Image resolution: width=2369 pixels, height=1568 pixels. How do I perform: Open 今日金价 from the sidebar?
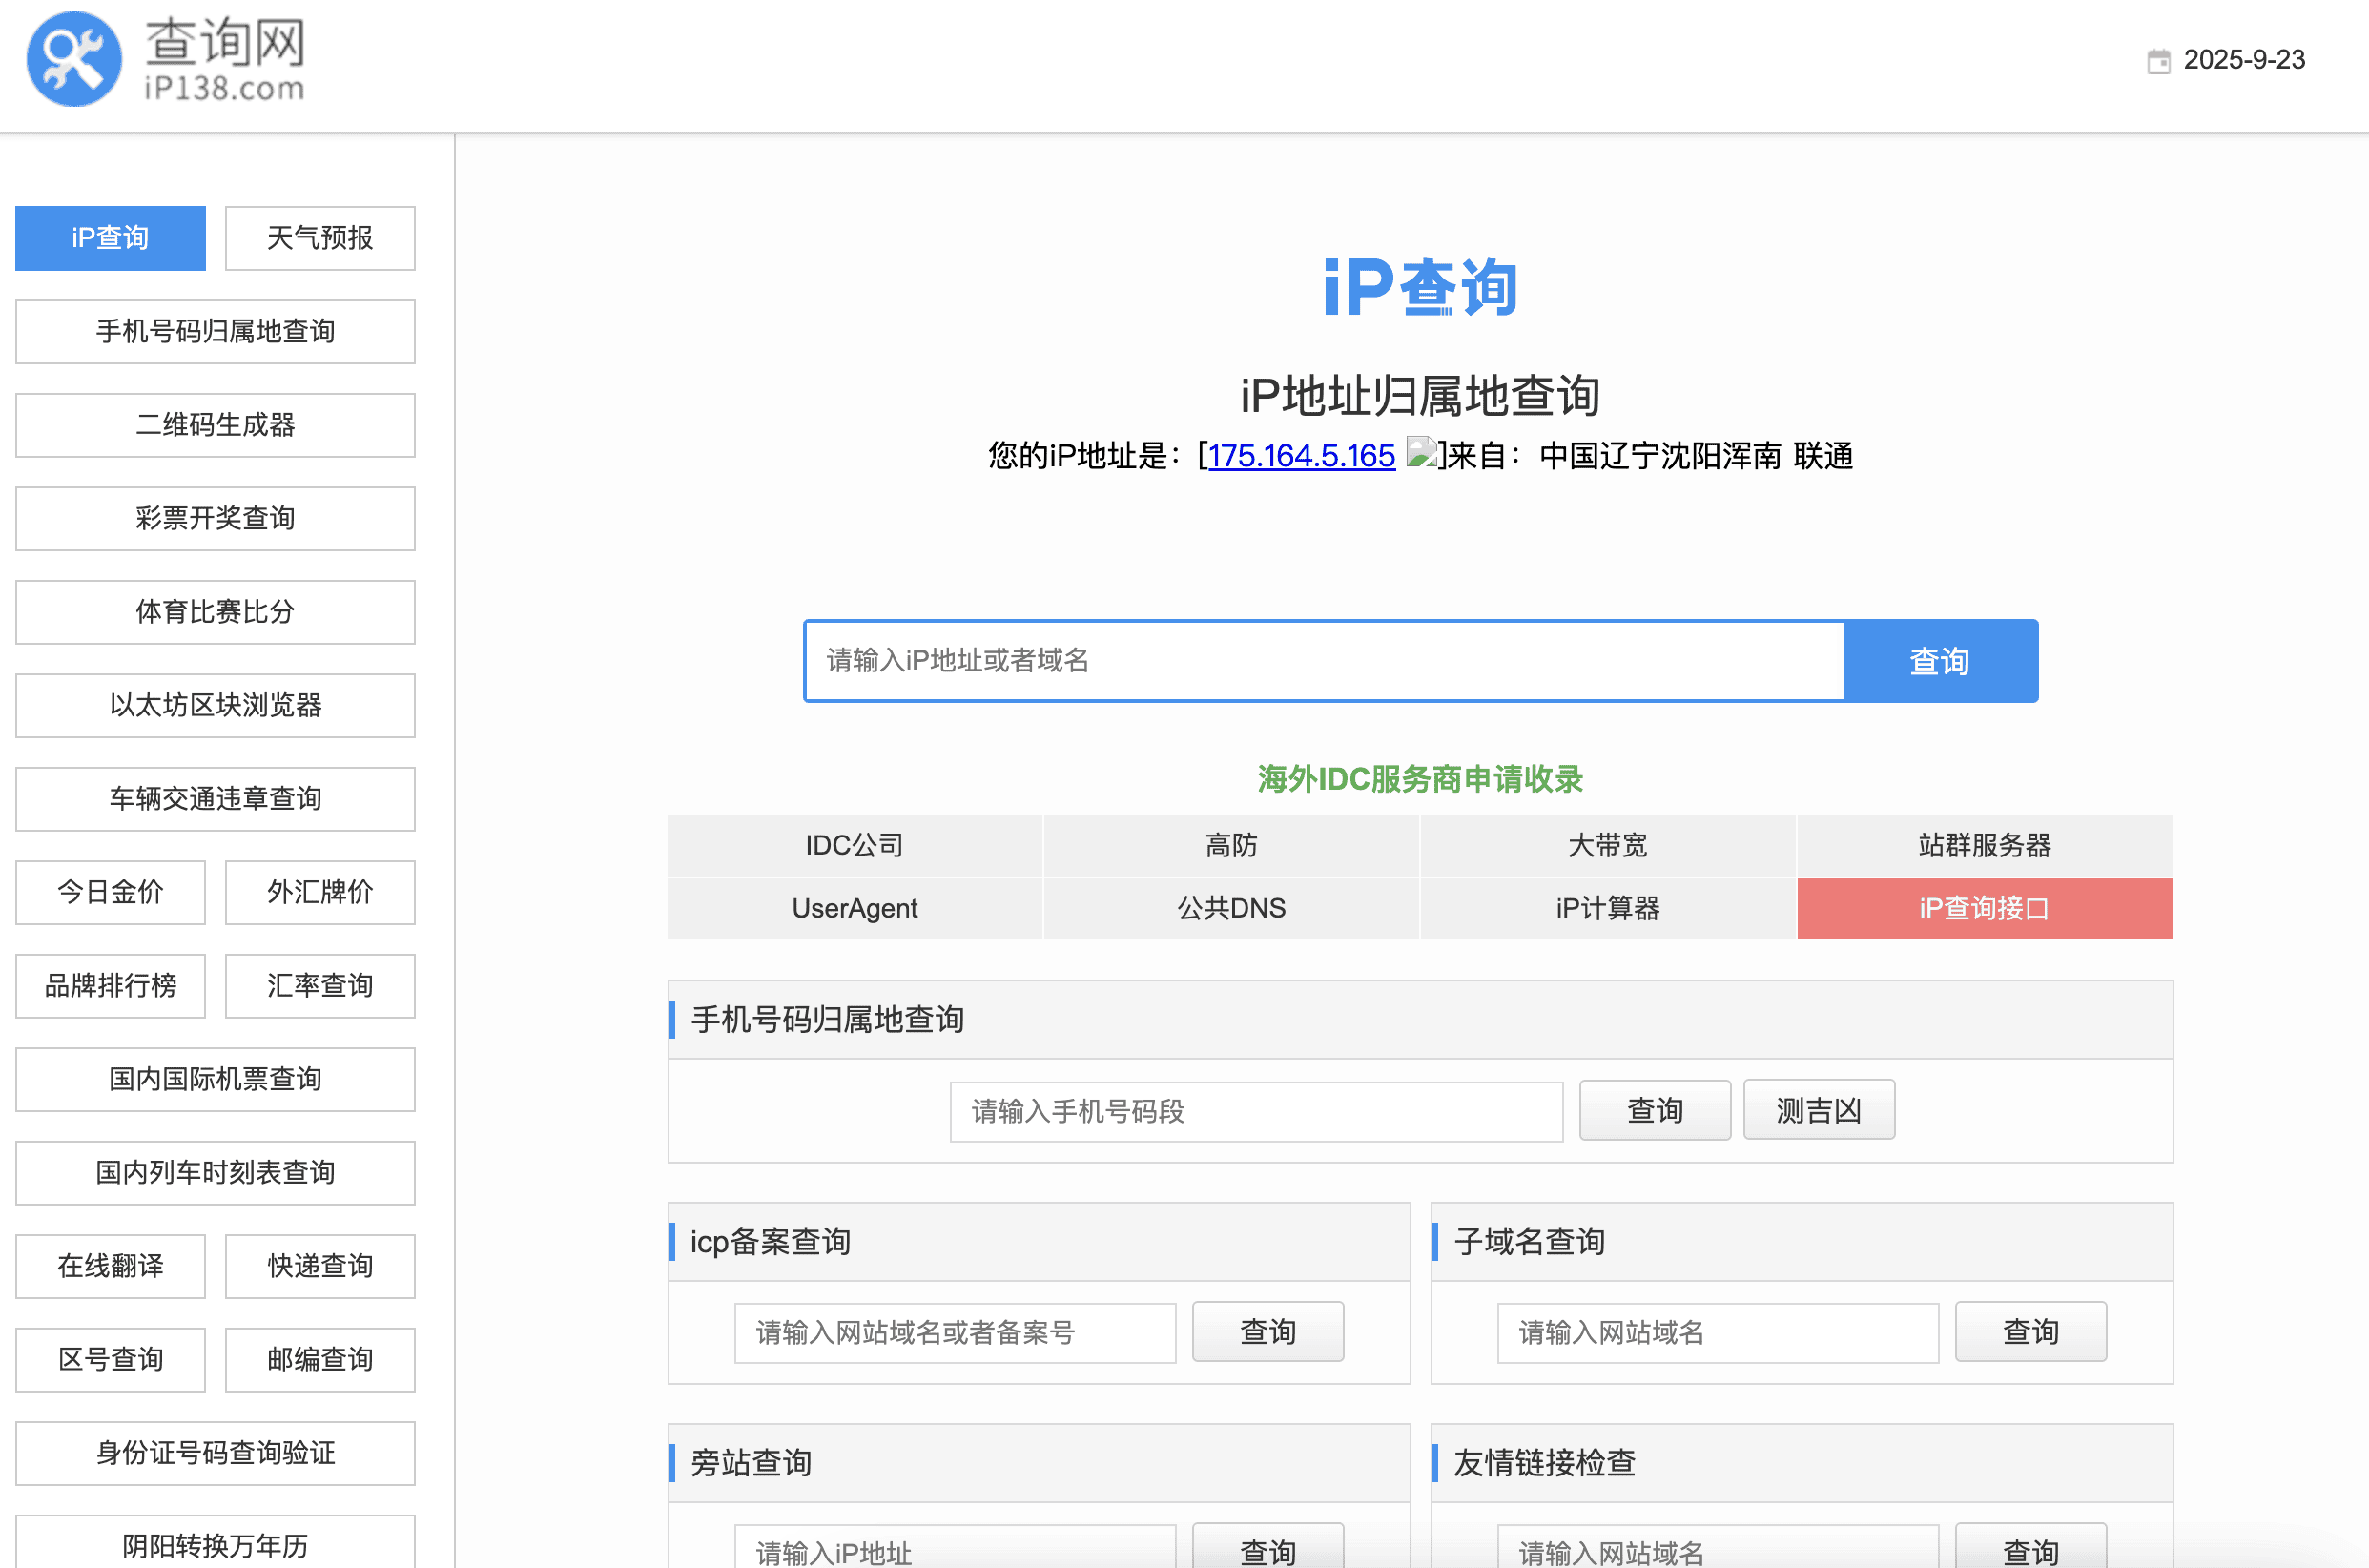click(x=110, y=893)
